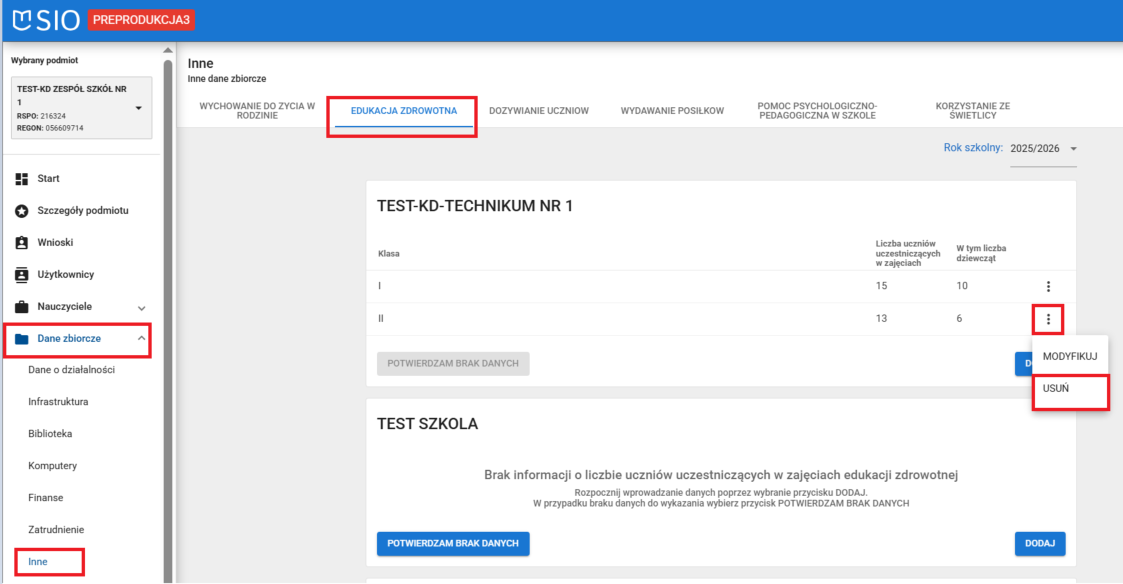Image resolution: width=1123 pixels, height=584 pixels.
Task: Expand the selected entity dropdown
Action: (138, 108)
